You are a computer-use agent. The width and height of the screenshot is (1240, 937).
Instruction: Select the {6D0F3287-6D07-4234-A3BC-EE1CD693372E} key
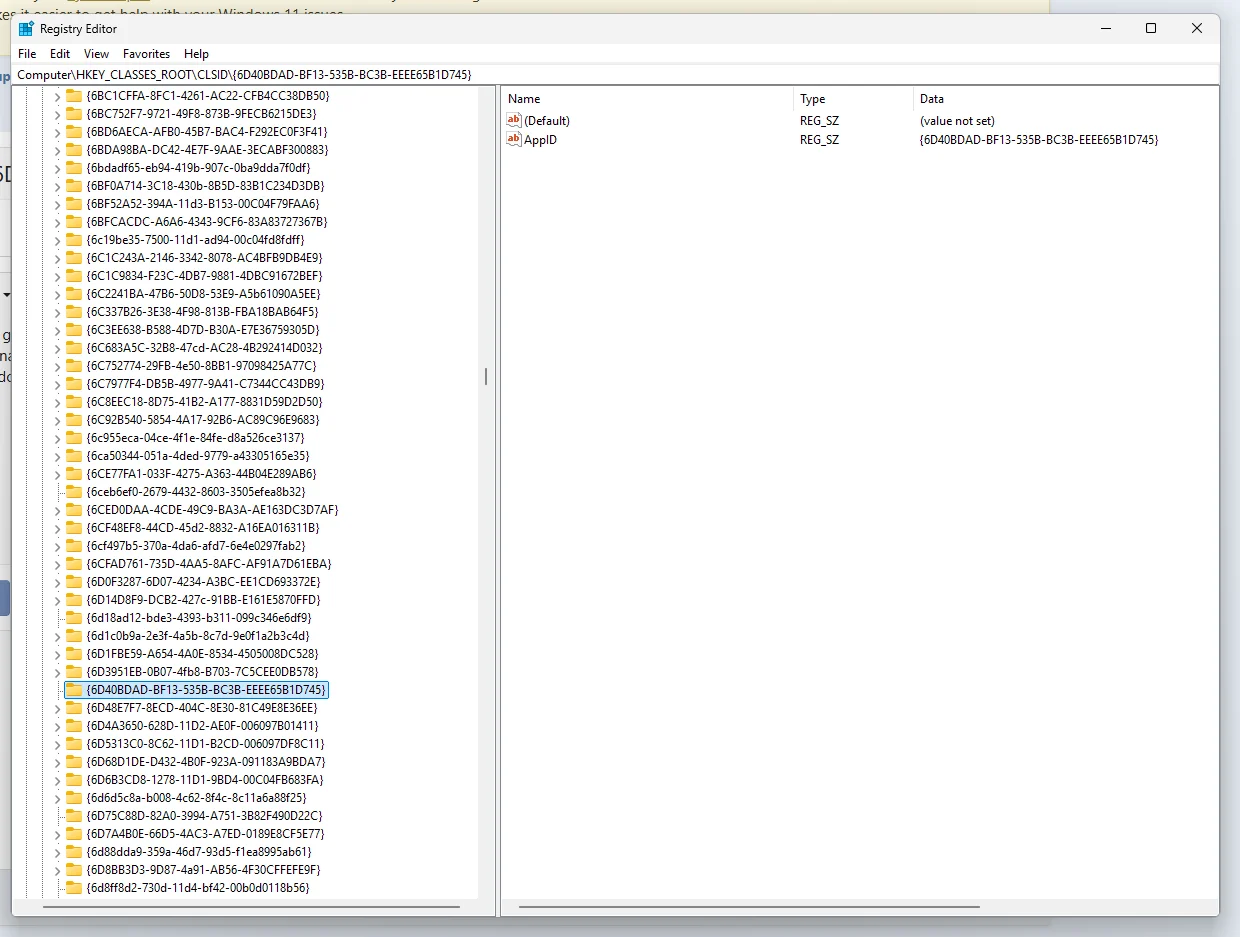(203, 582)
